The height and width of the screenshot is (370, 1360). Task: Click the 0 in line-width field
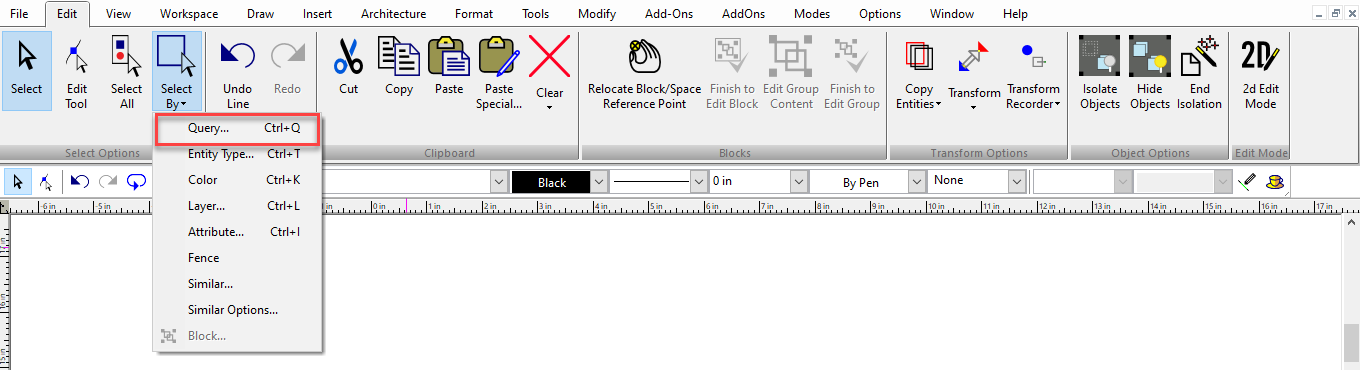pos(749,183)
